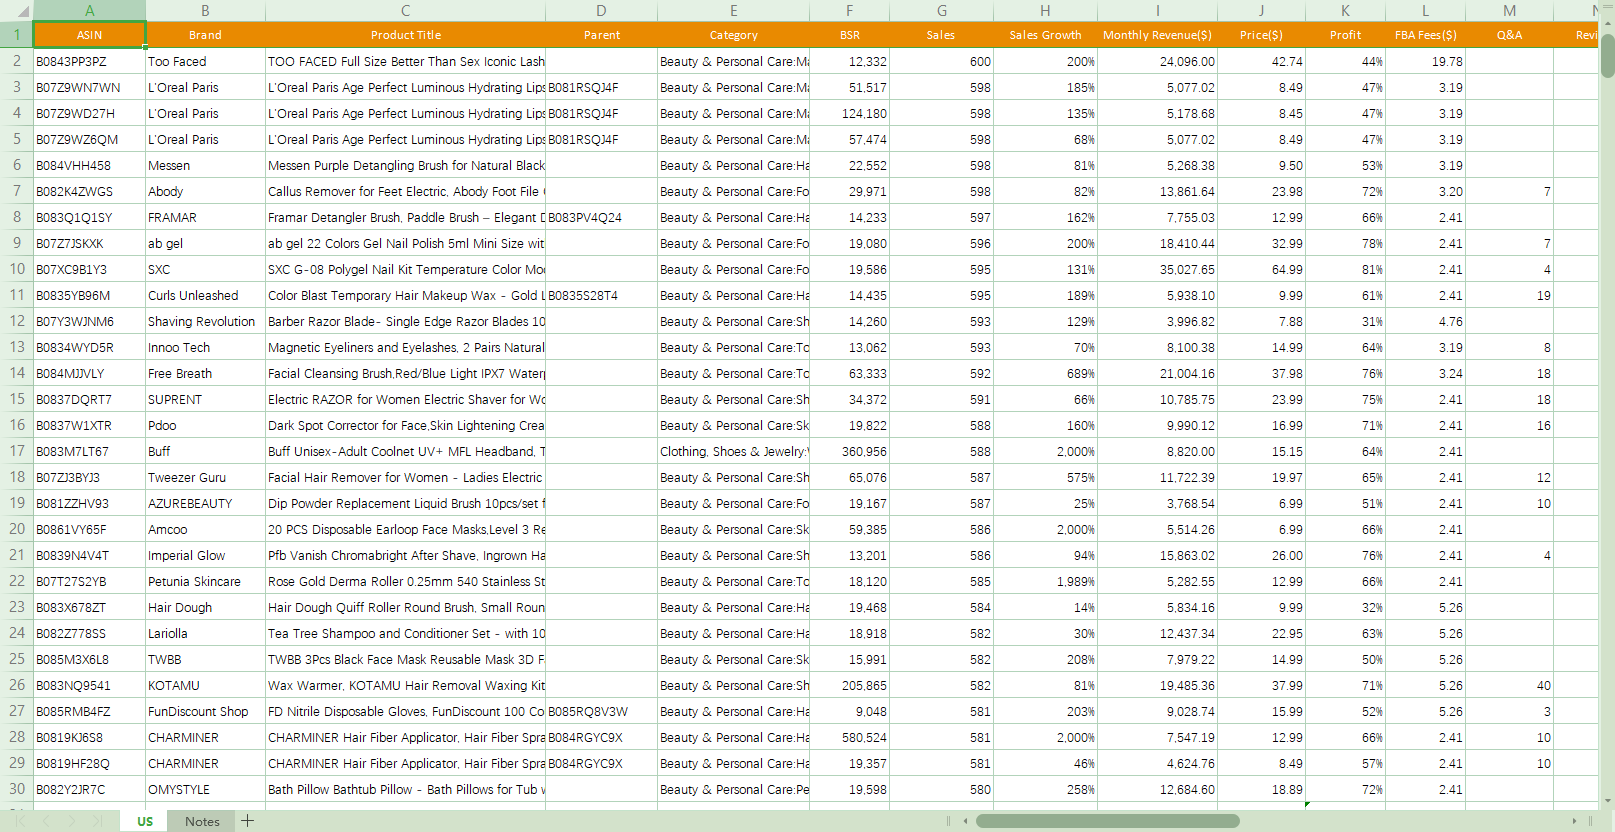Select column C header

405,10
